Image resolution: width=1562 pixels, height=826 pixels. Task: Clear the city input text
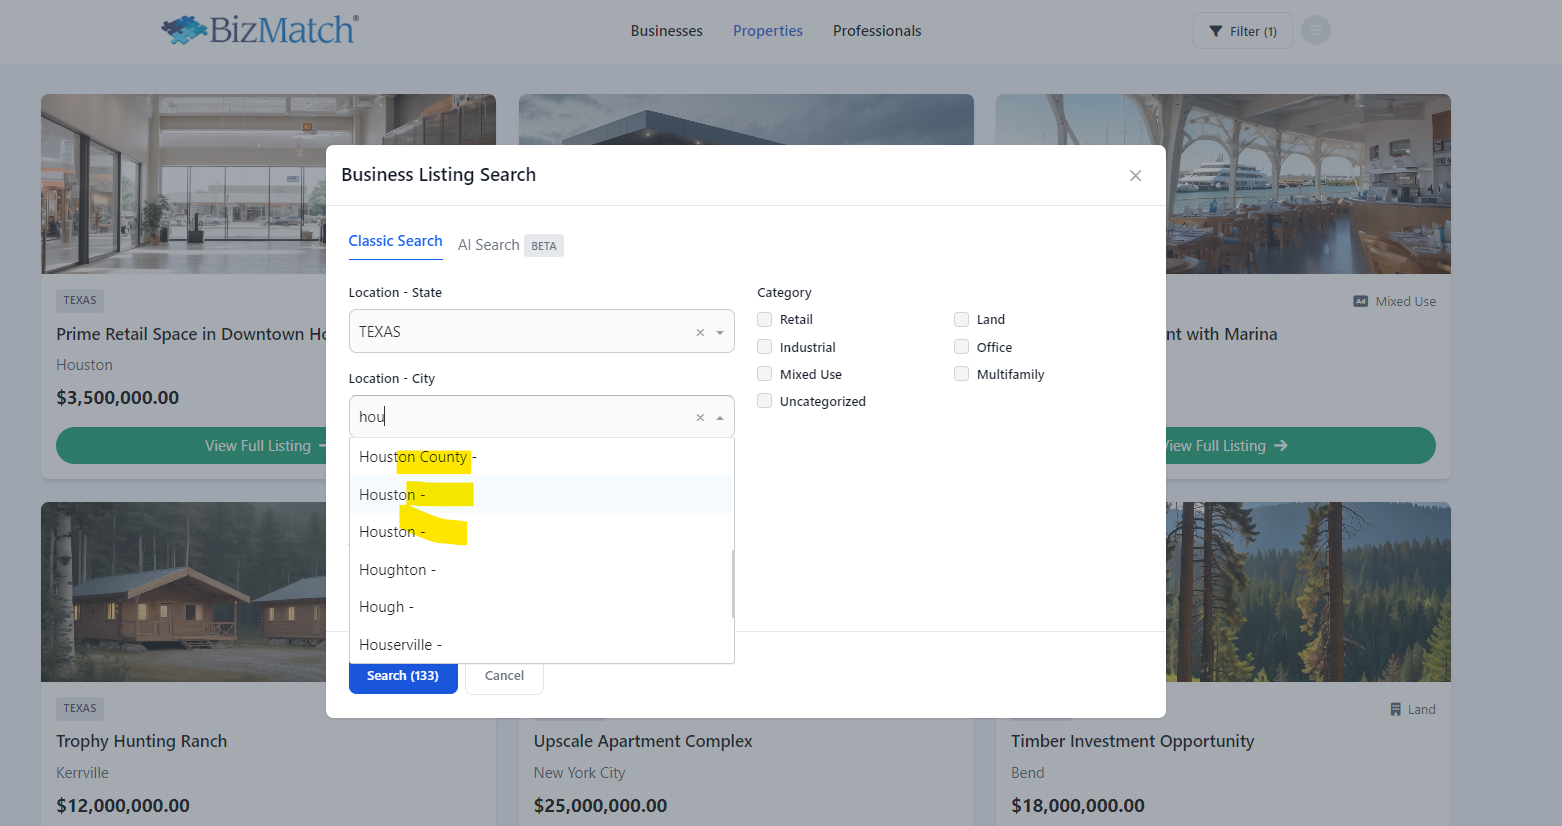[x=700, y=418]
